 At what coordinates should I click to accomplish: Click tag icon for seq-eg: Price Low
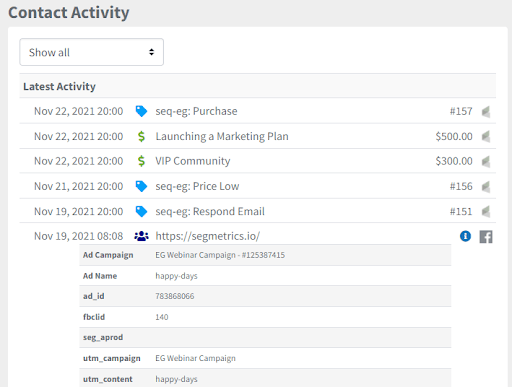(141, 186)
